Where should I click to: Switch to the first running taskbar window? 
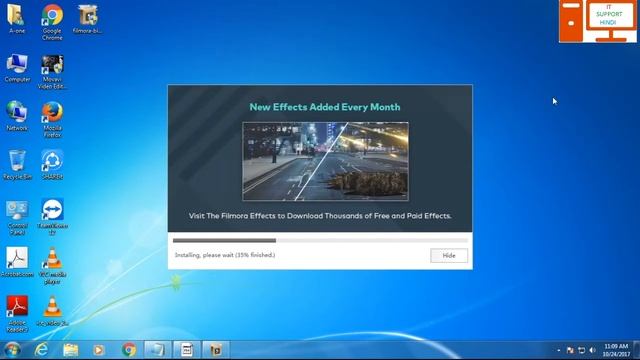click(x=158, y=350)
